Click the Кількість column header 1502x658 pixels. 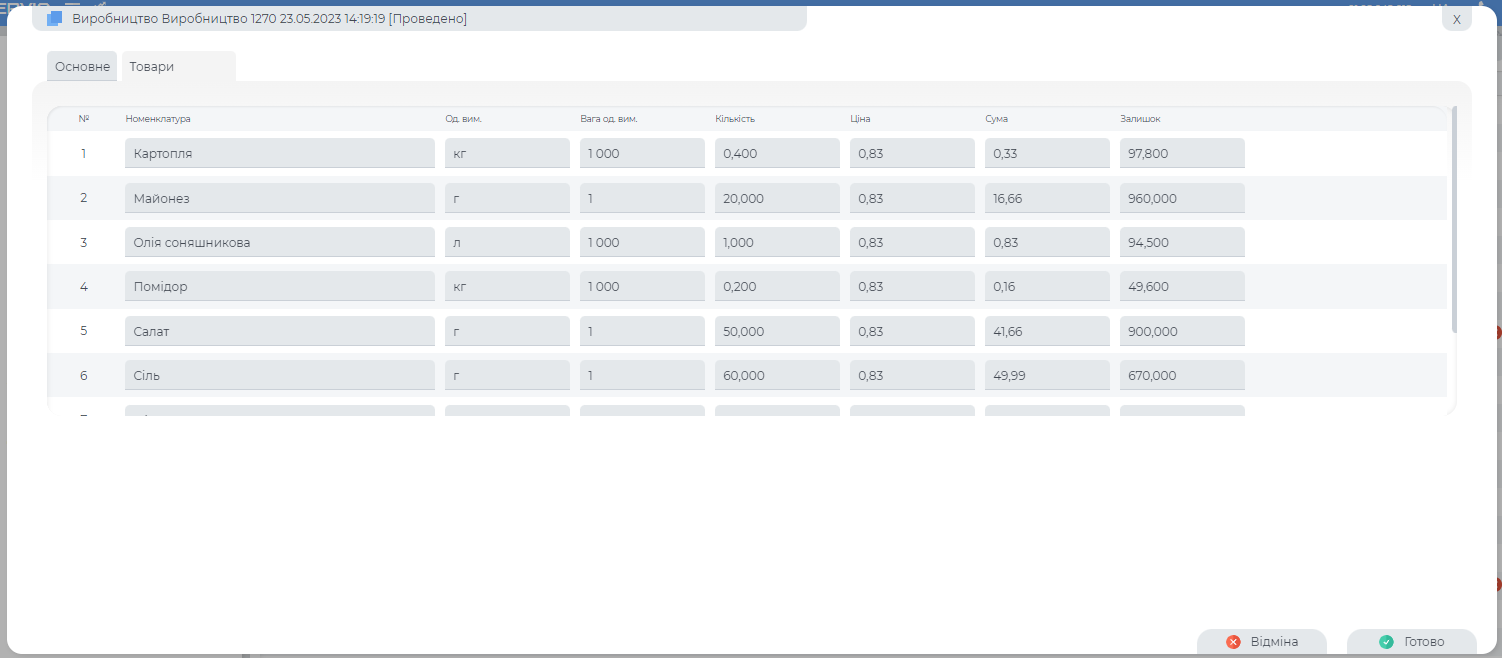[735, 119]
